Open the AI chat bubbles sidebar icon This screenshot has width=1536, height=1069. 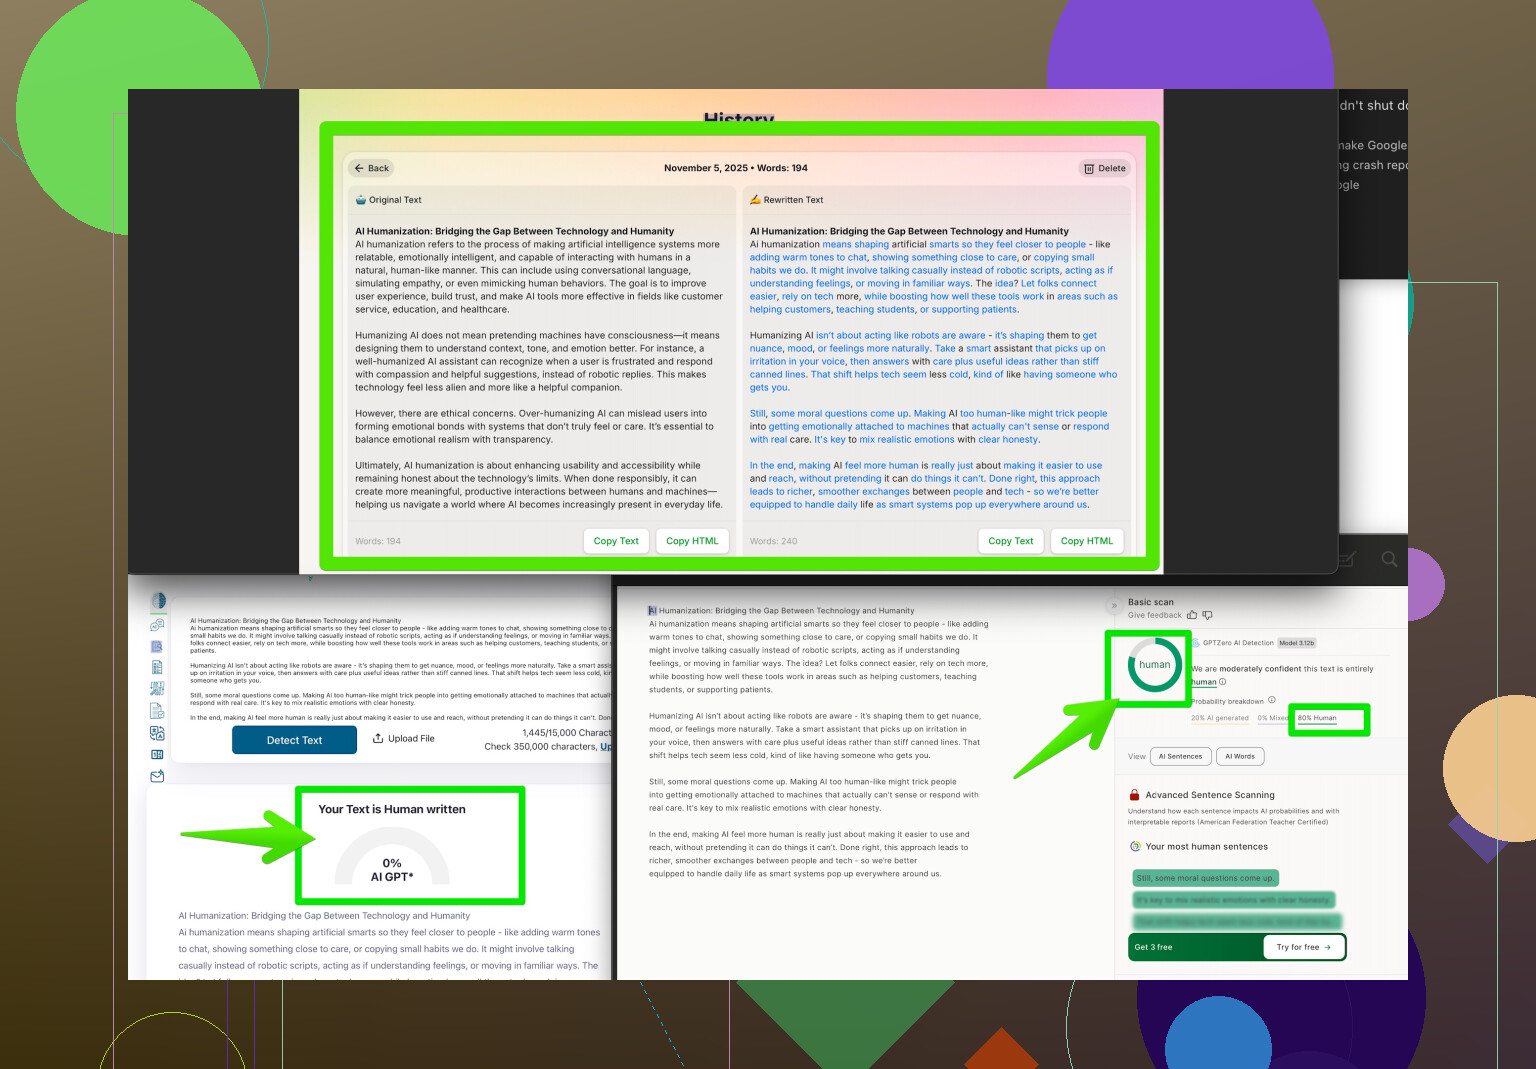(x=157, y=625)
